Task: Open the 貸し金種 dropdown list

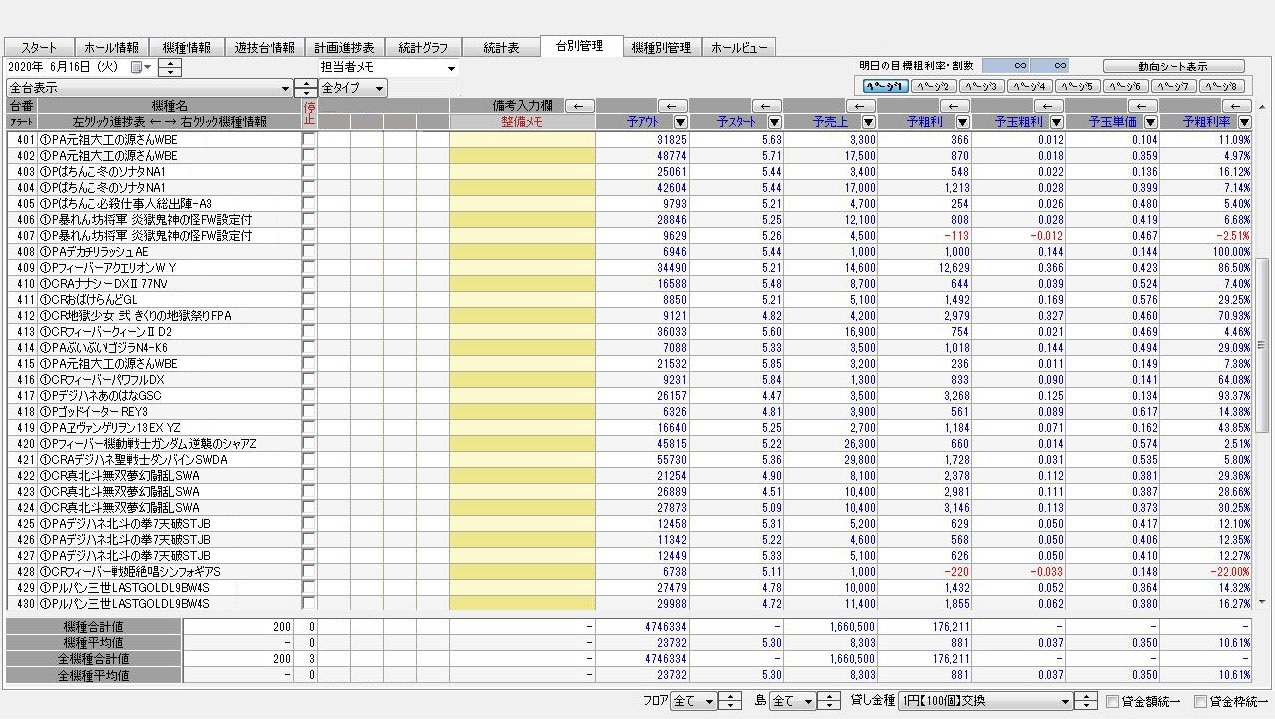Action: (1064, 701)
